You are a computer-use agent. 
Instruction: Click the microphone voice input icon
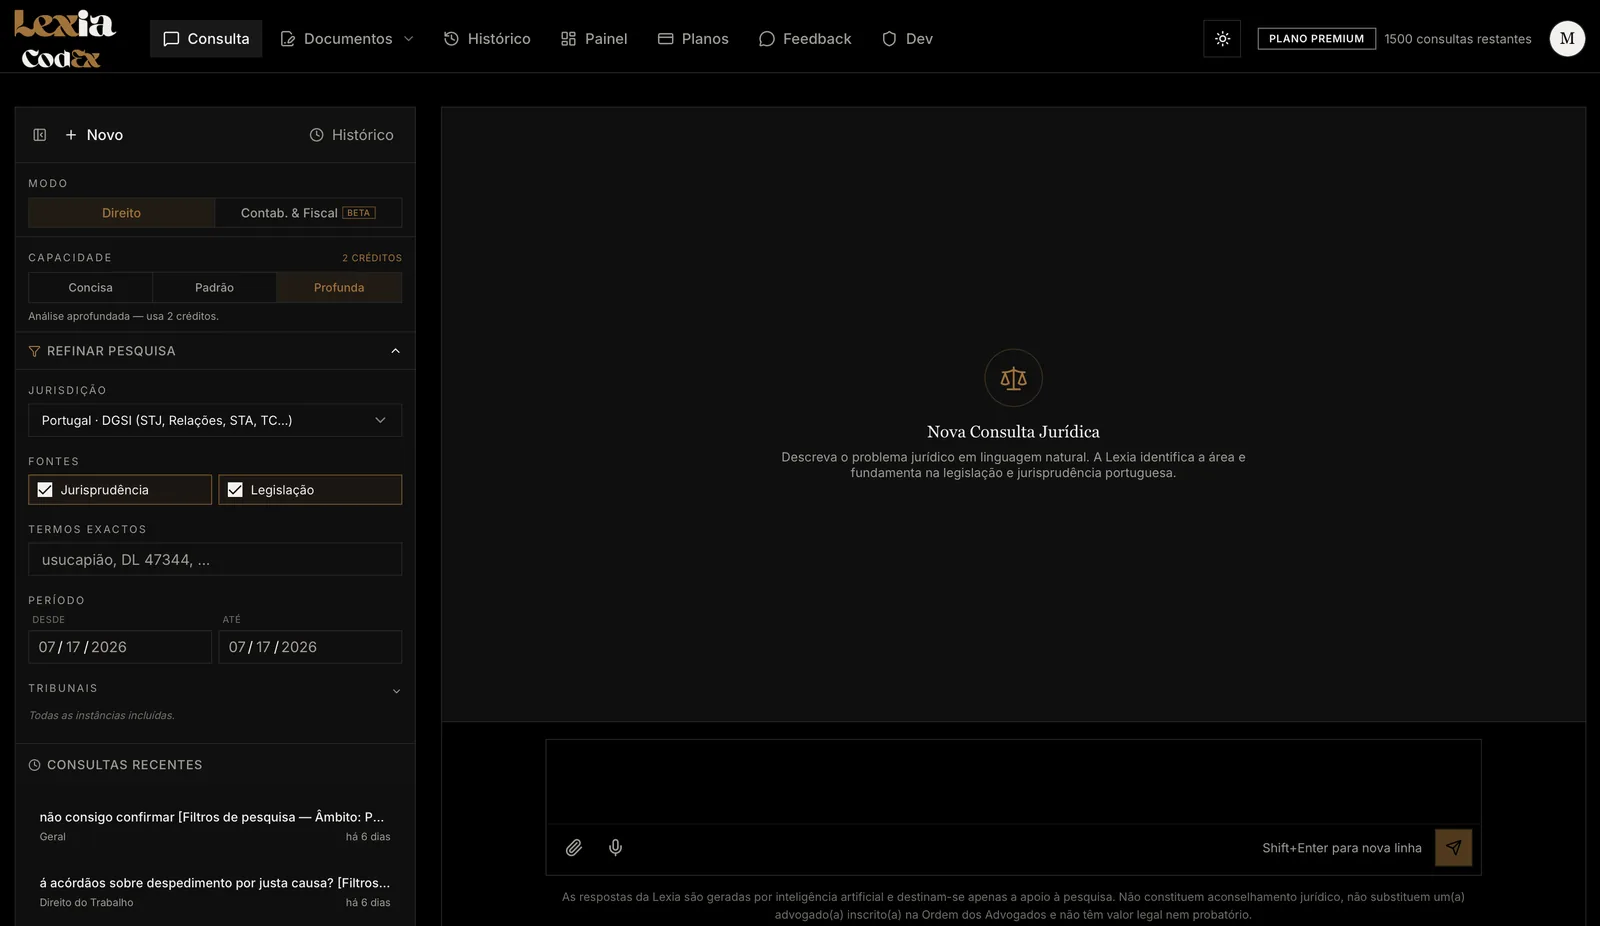[x=616, y=848]
